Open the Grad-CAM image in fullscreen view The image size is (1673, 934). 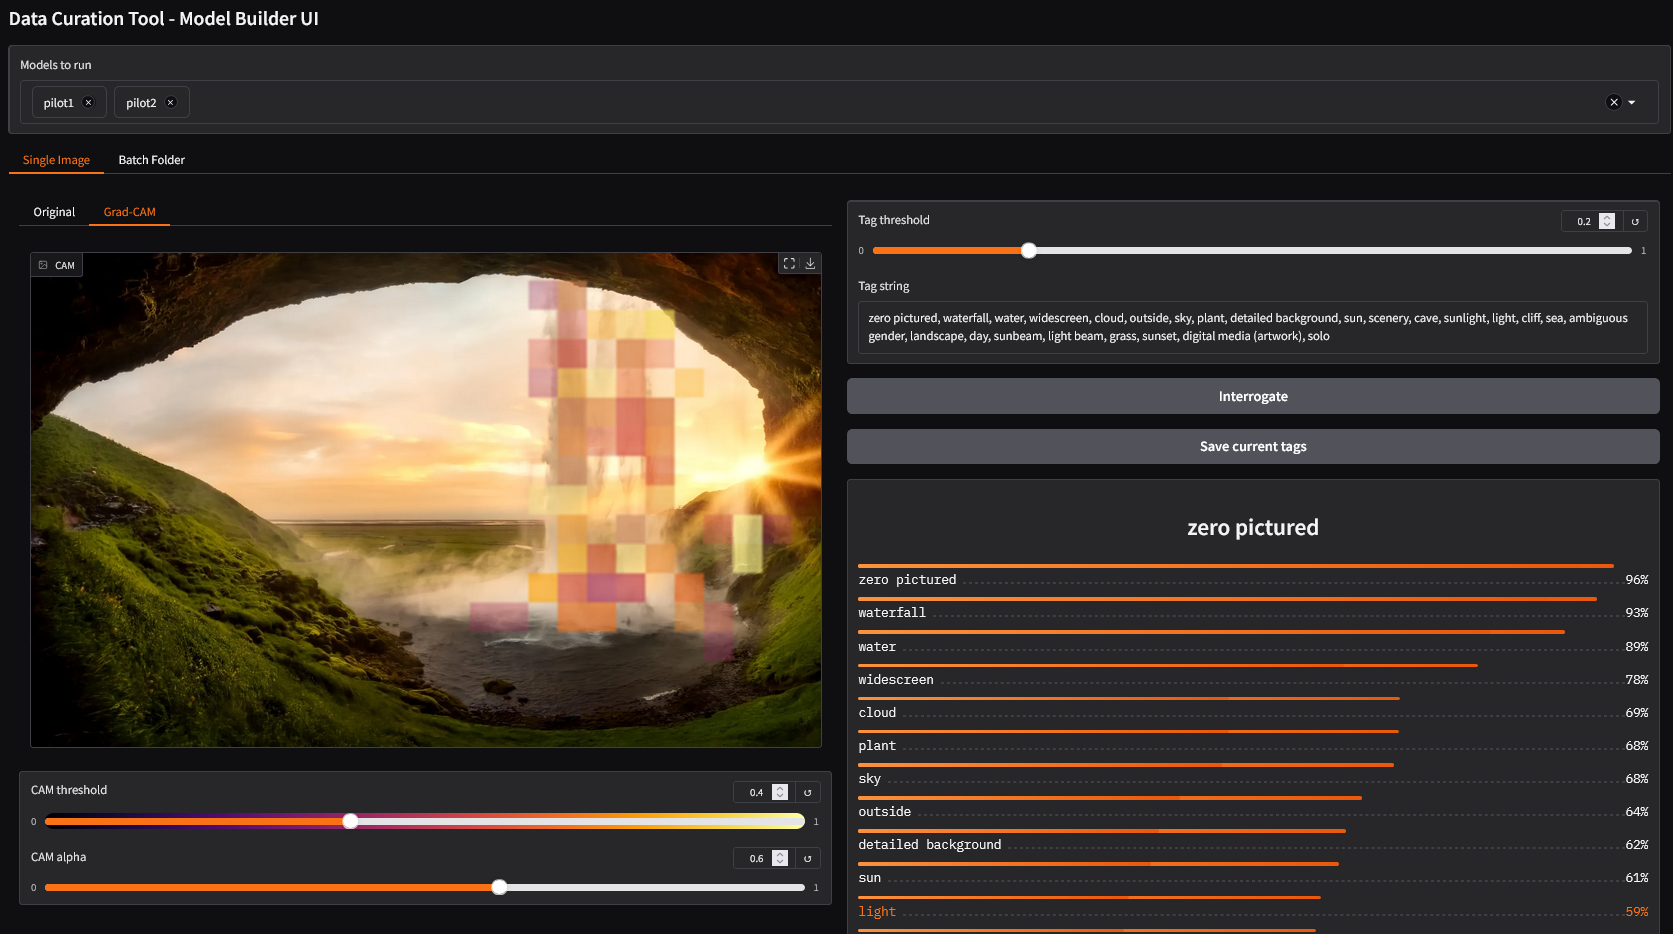(x=788, y=263)
